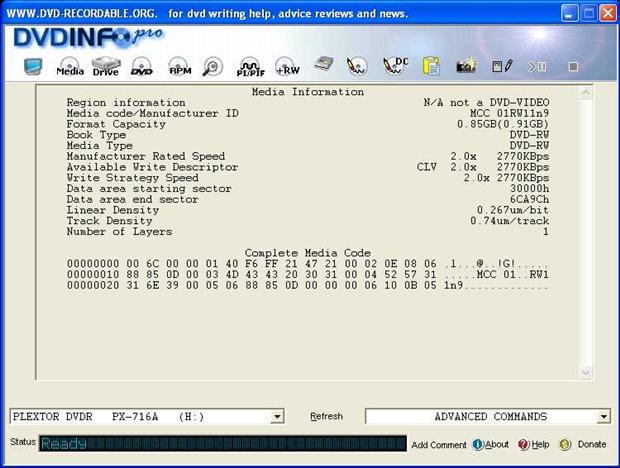Click the optical drive tray icon
Screen dimensions: 620x468
(323, 64)
